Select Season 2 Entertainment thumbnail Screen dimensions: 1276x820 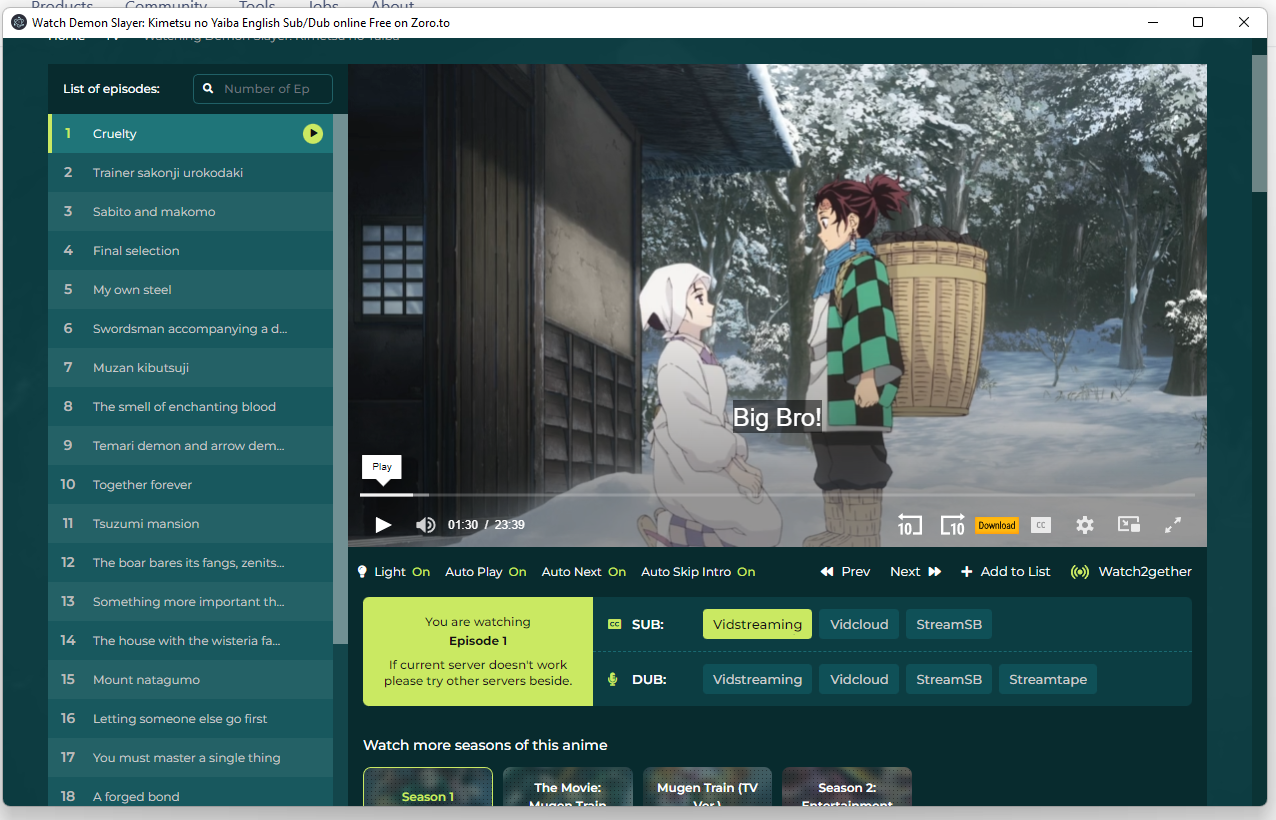tap(847, 787)
